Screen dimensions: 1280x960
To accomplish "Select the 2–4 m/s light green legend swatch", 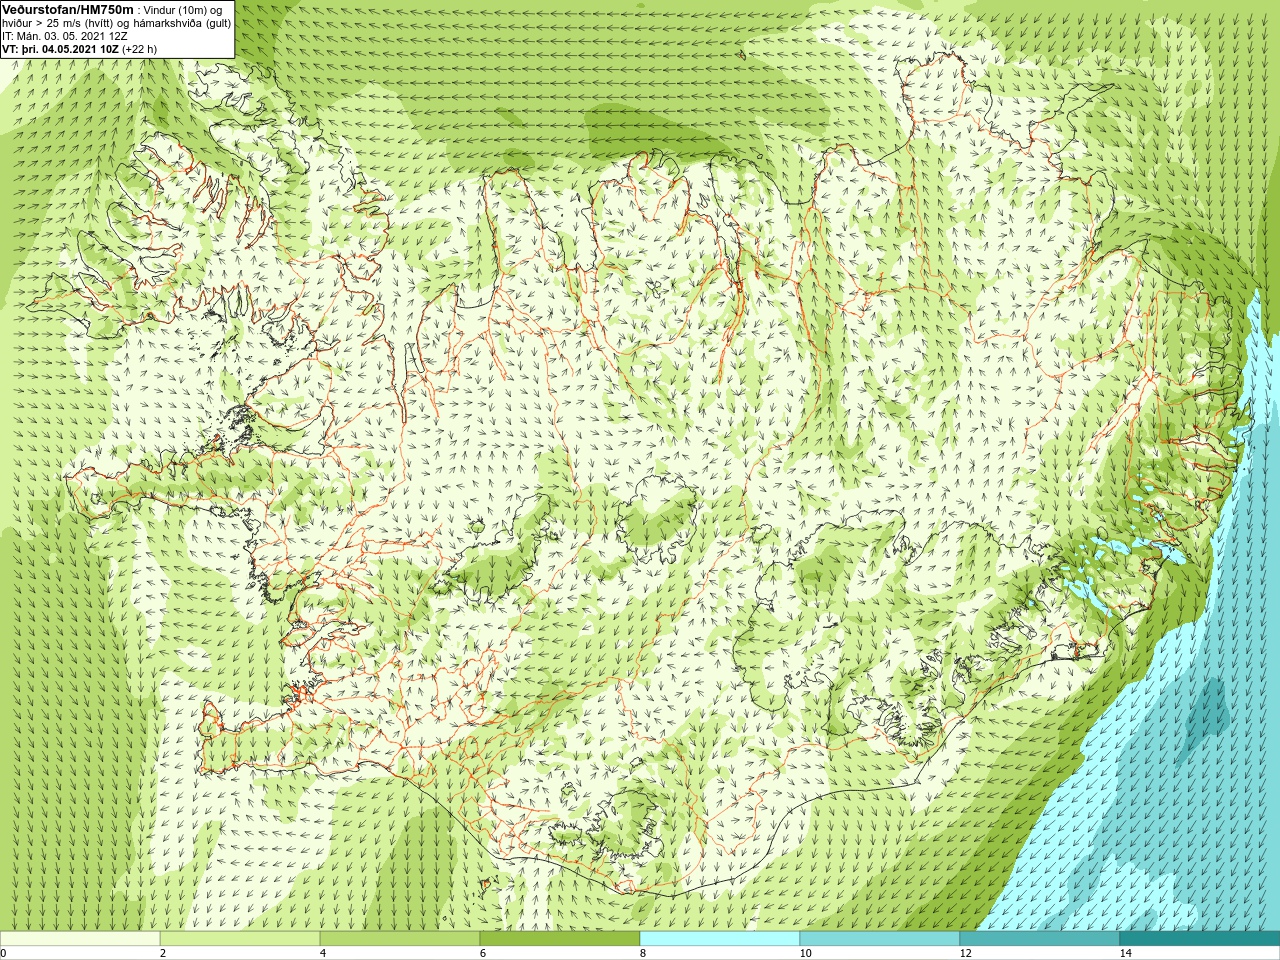I will (x=240, y=939).
